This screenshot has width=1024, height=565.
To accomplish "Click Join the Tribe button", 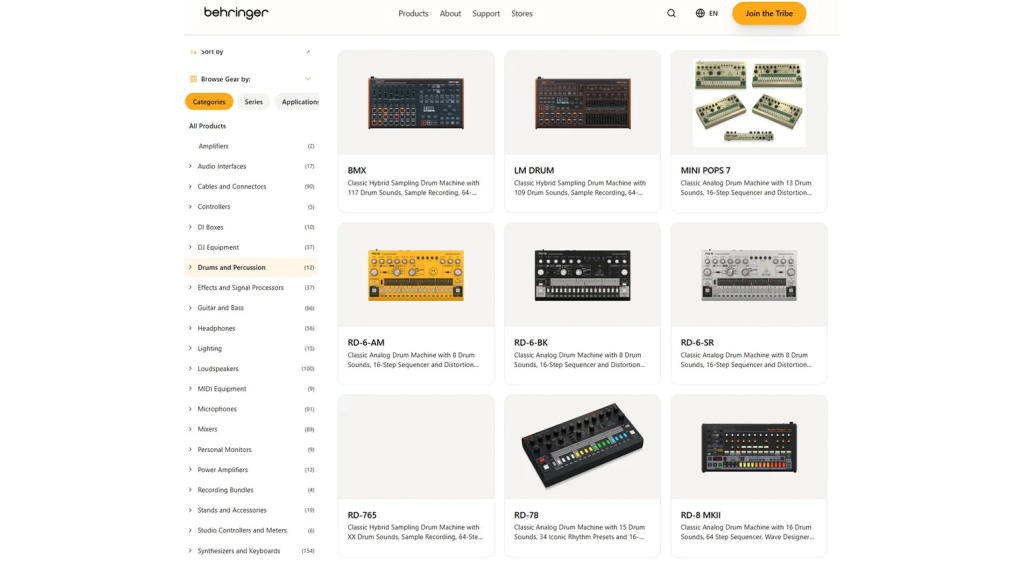I will coord(769,13).
